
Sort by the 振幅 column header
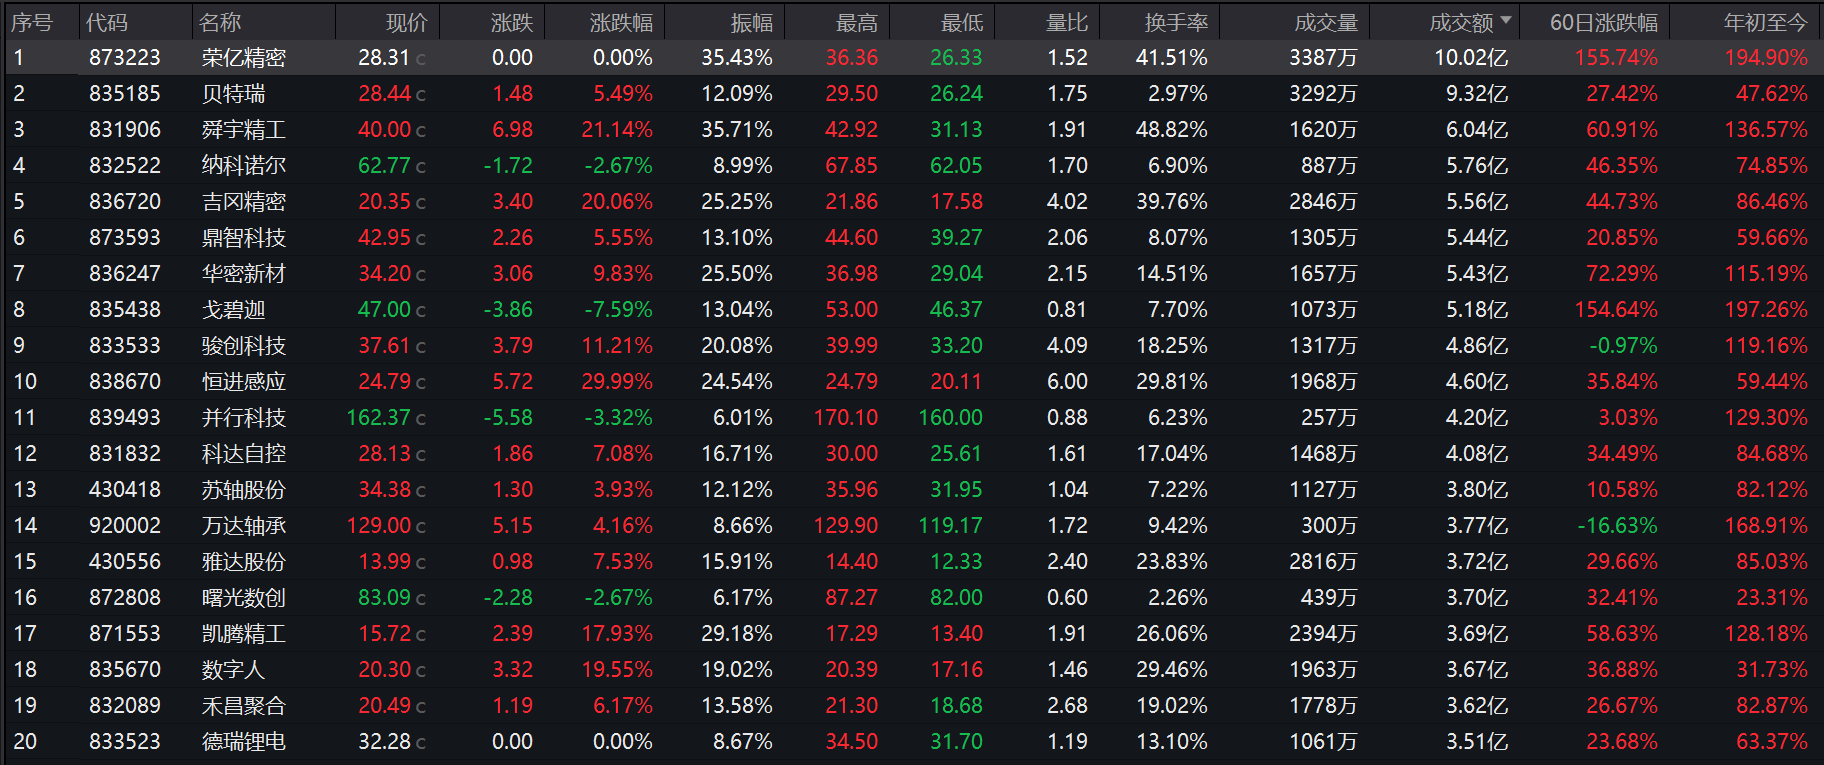tap(751, 22)
